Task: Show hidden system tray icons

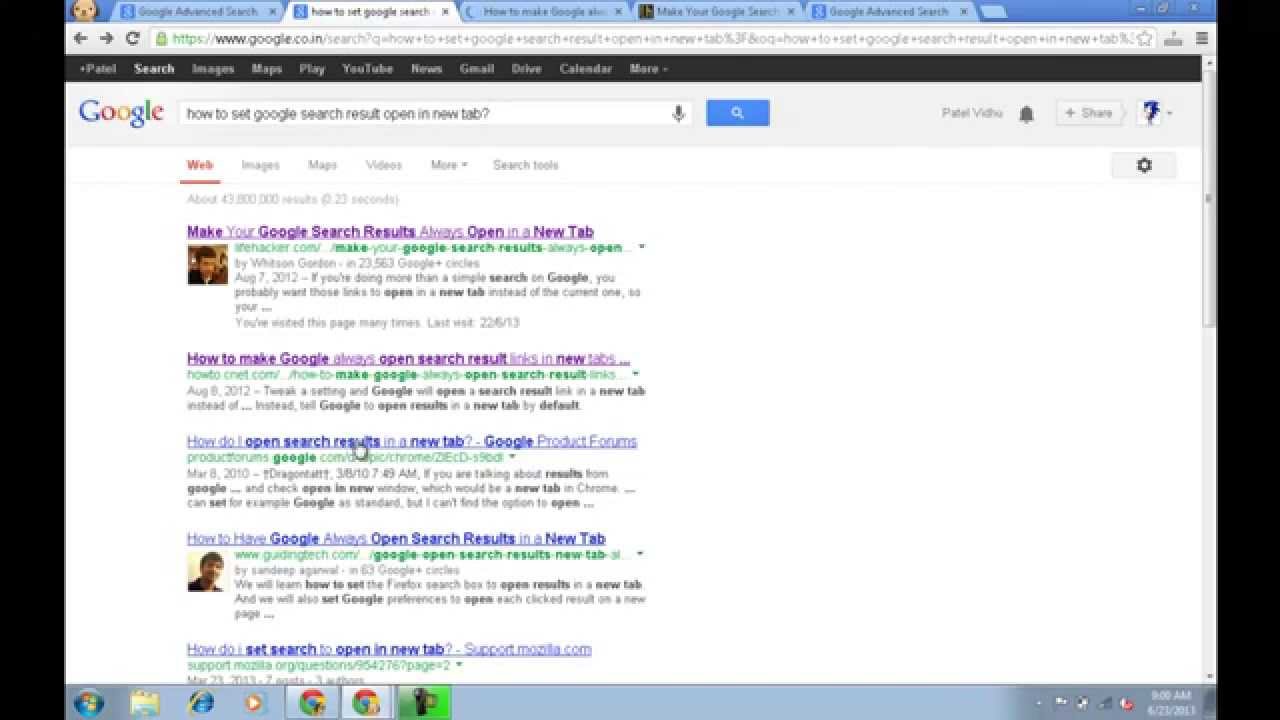Action: point(1040,704)
